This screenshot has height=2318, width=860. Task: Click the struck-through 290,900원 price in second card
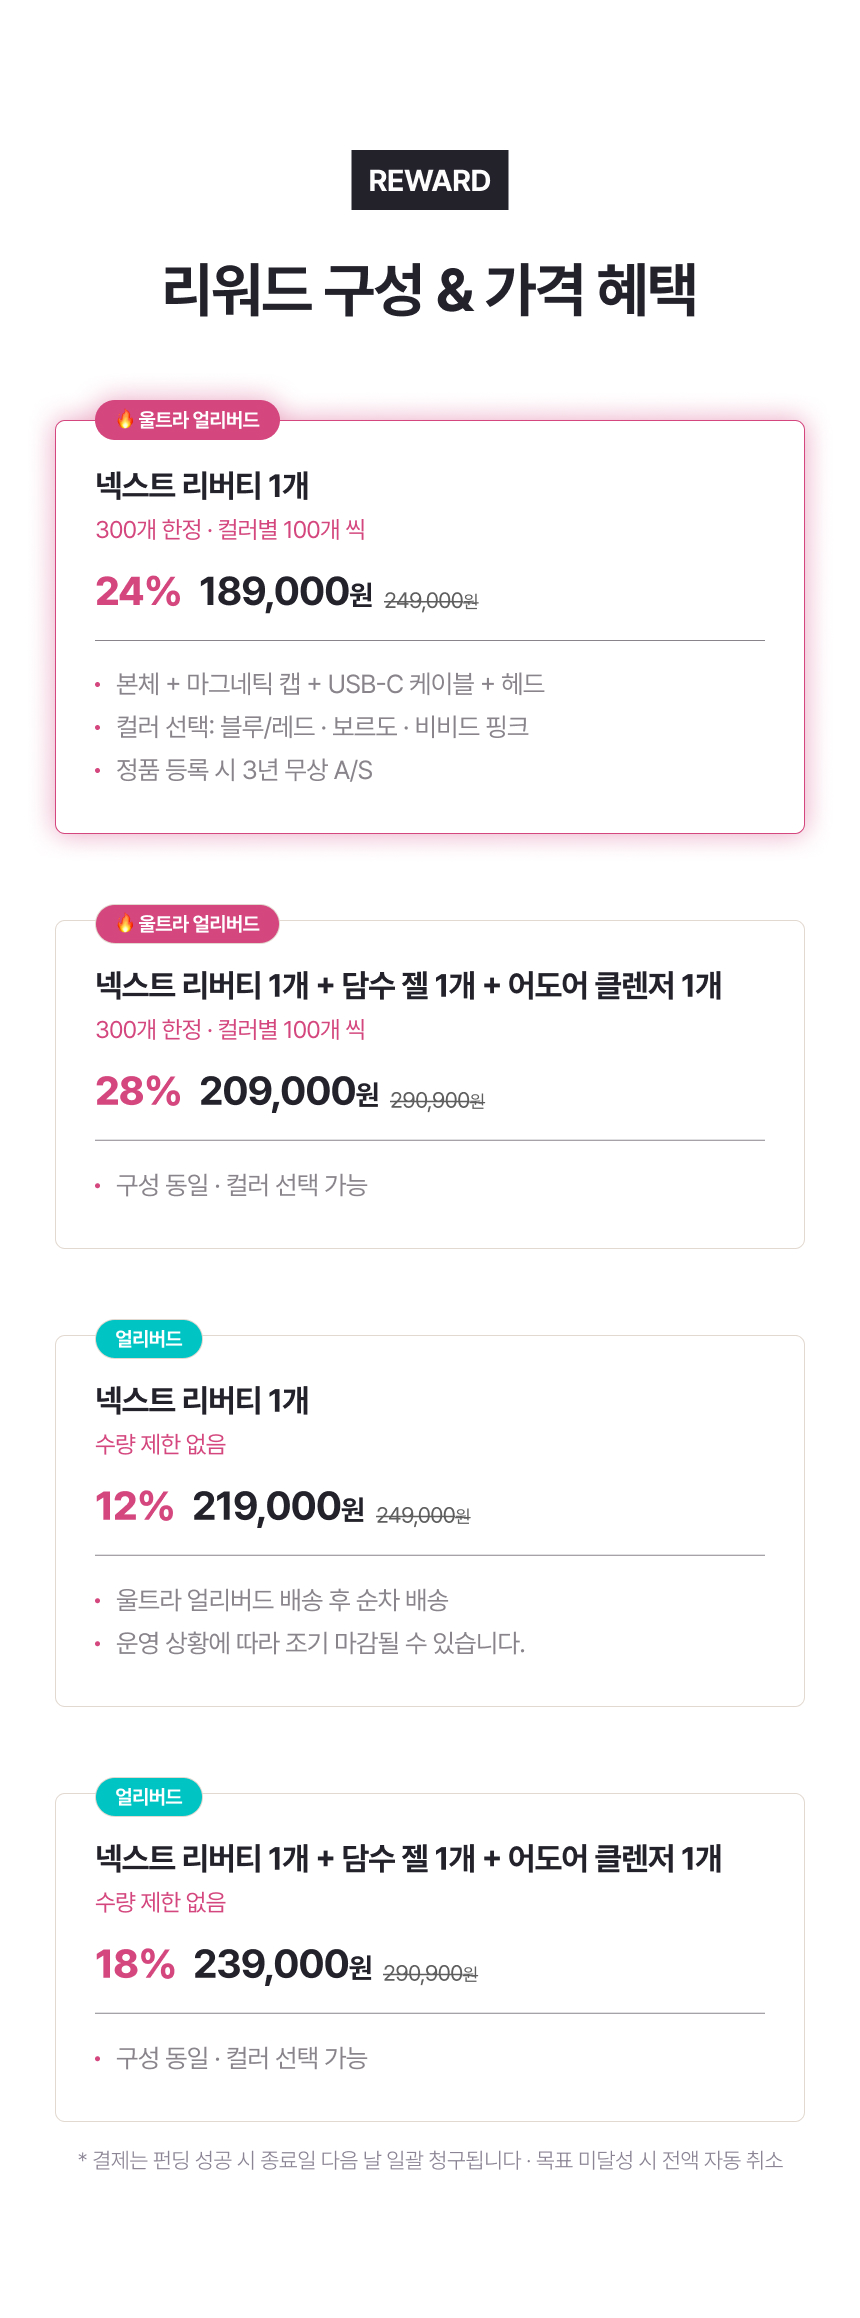coord(437,1100)
